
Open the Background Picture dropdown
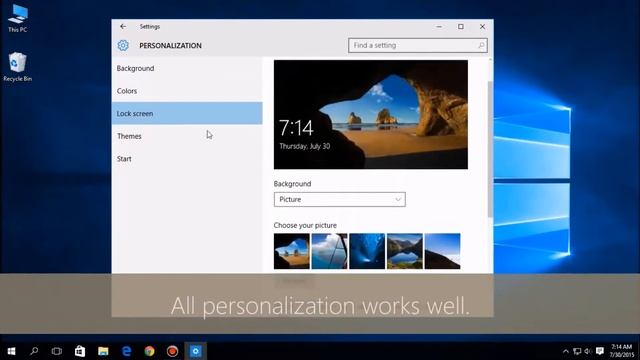pyautogui.click(x=340, y=200)
